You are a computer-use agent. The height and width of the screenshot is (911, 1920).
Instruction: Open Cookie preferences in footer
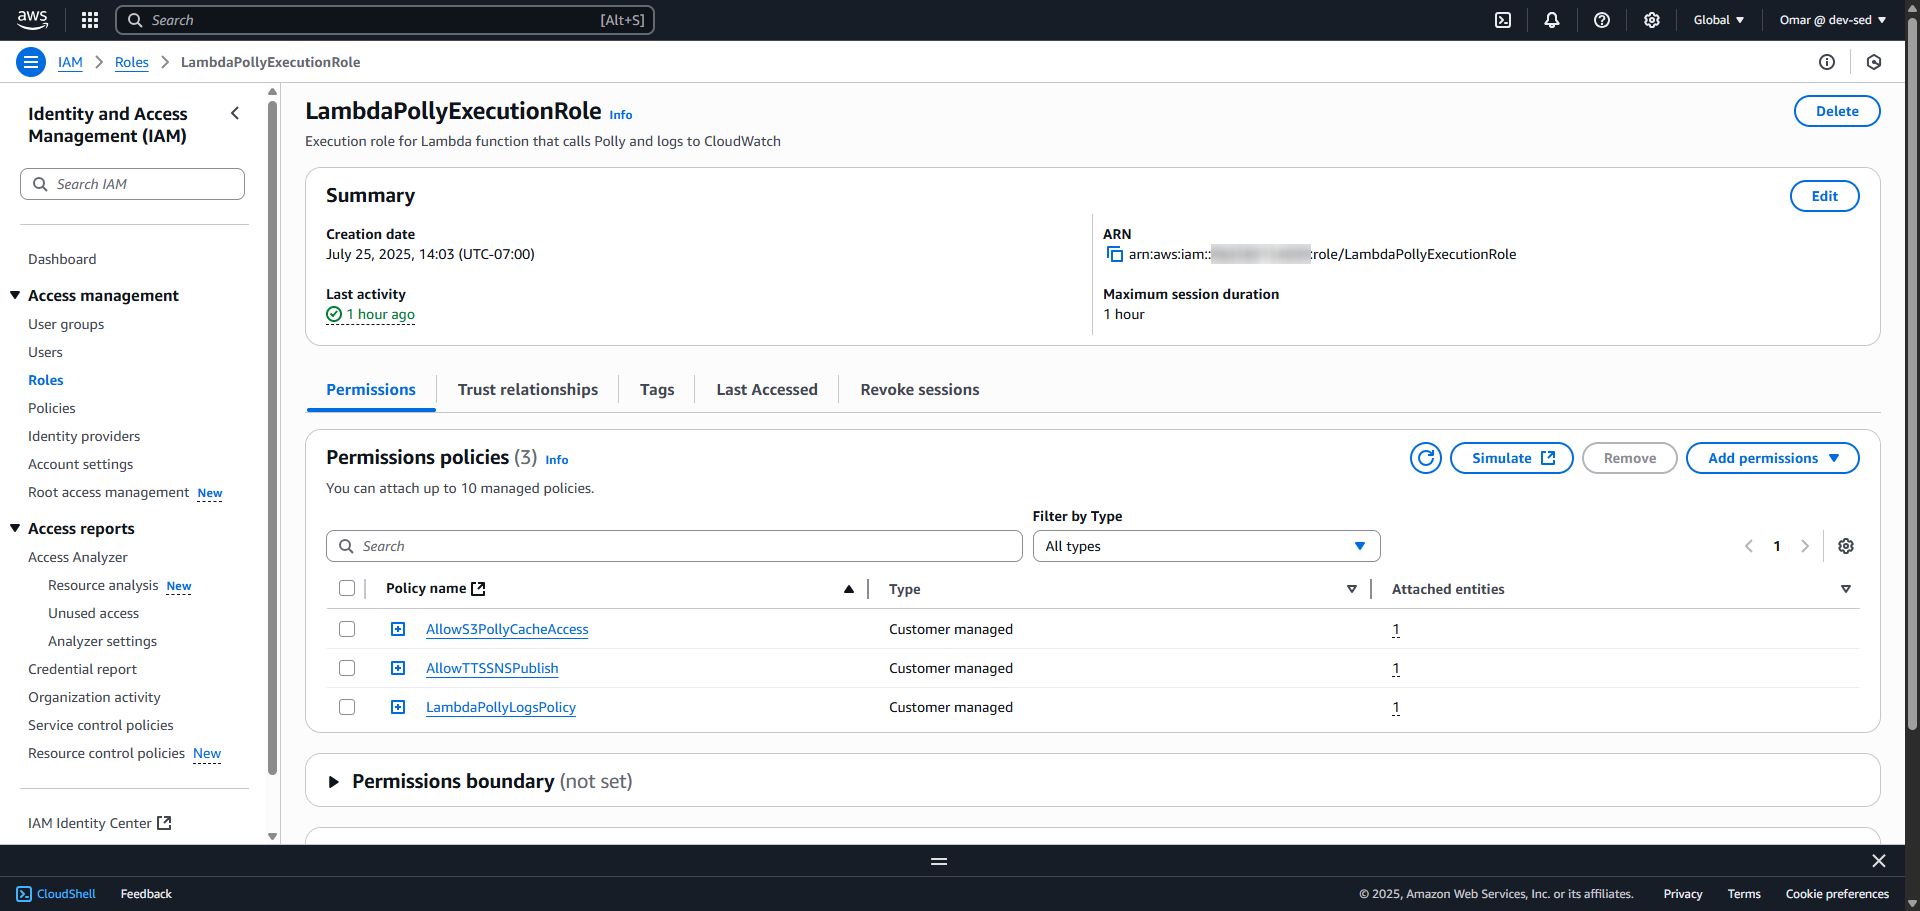click(x=1837, y=894)
